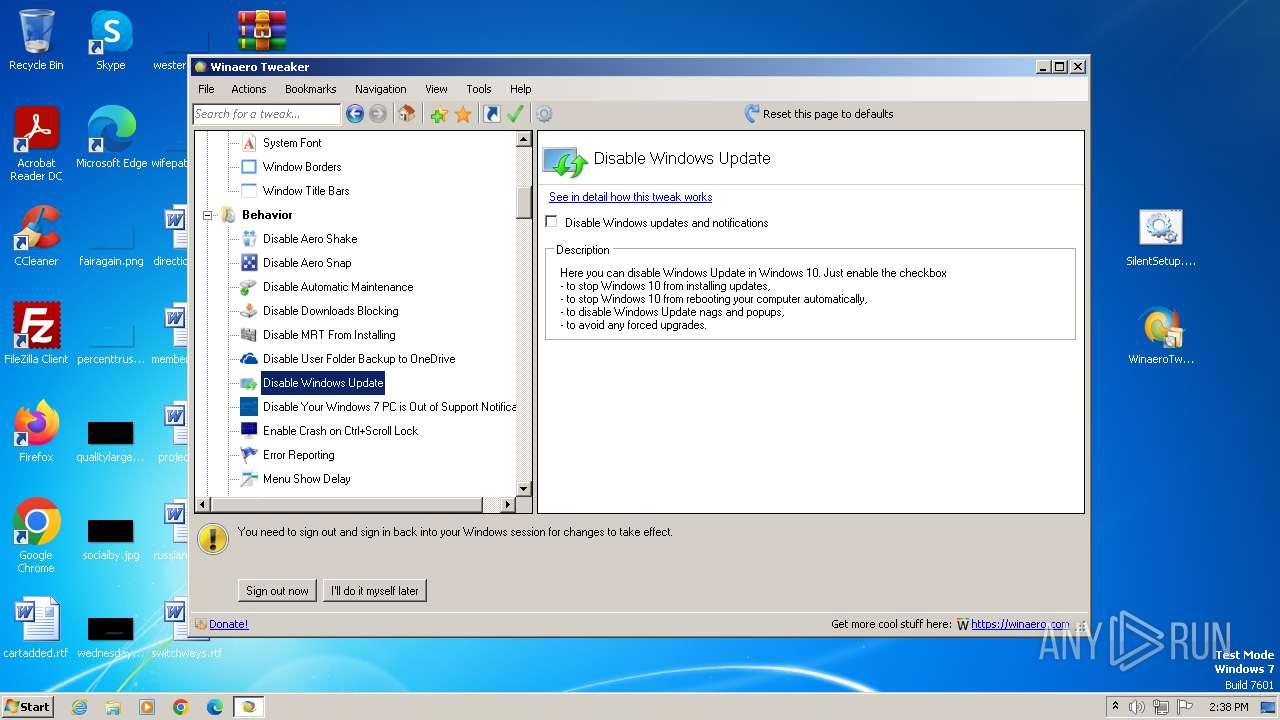Image resolution: width=1280 pixels, height=720 pixels.
Task: Click the OneDrive cloud tree icon
Action: (x=249, y=359)
